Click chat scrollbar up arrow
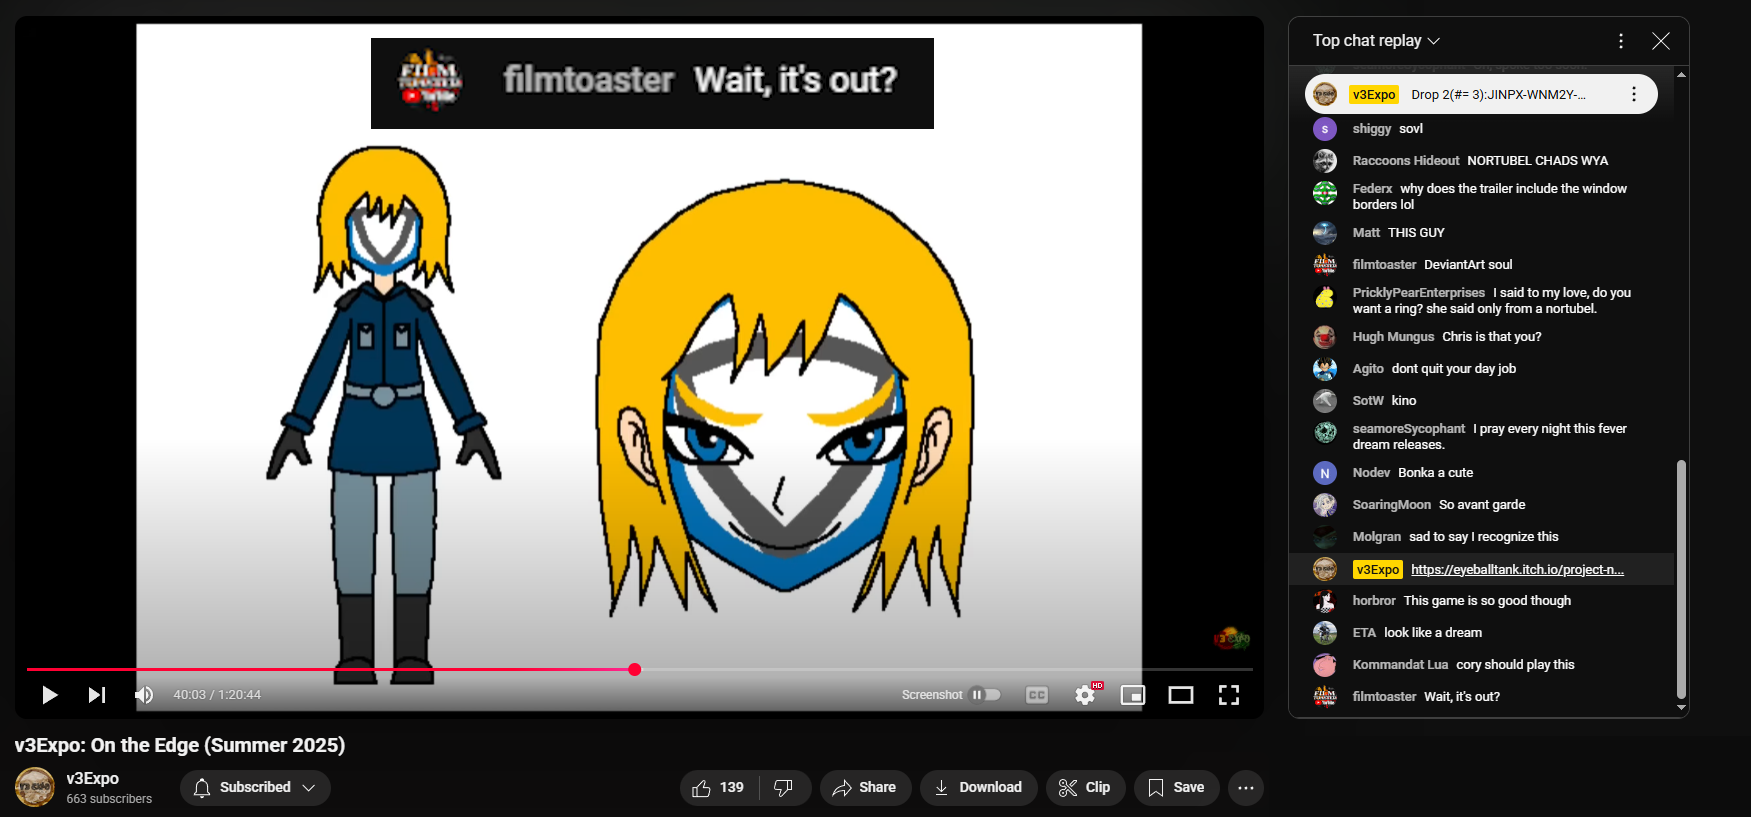Image resolution: width=1751 pixels, height=817 pixels. [1682, 74]
